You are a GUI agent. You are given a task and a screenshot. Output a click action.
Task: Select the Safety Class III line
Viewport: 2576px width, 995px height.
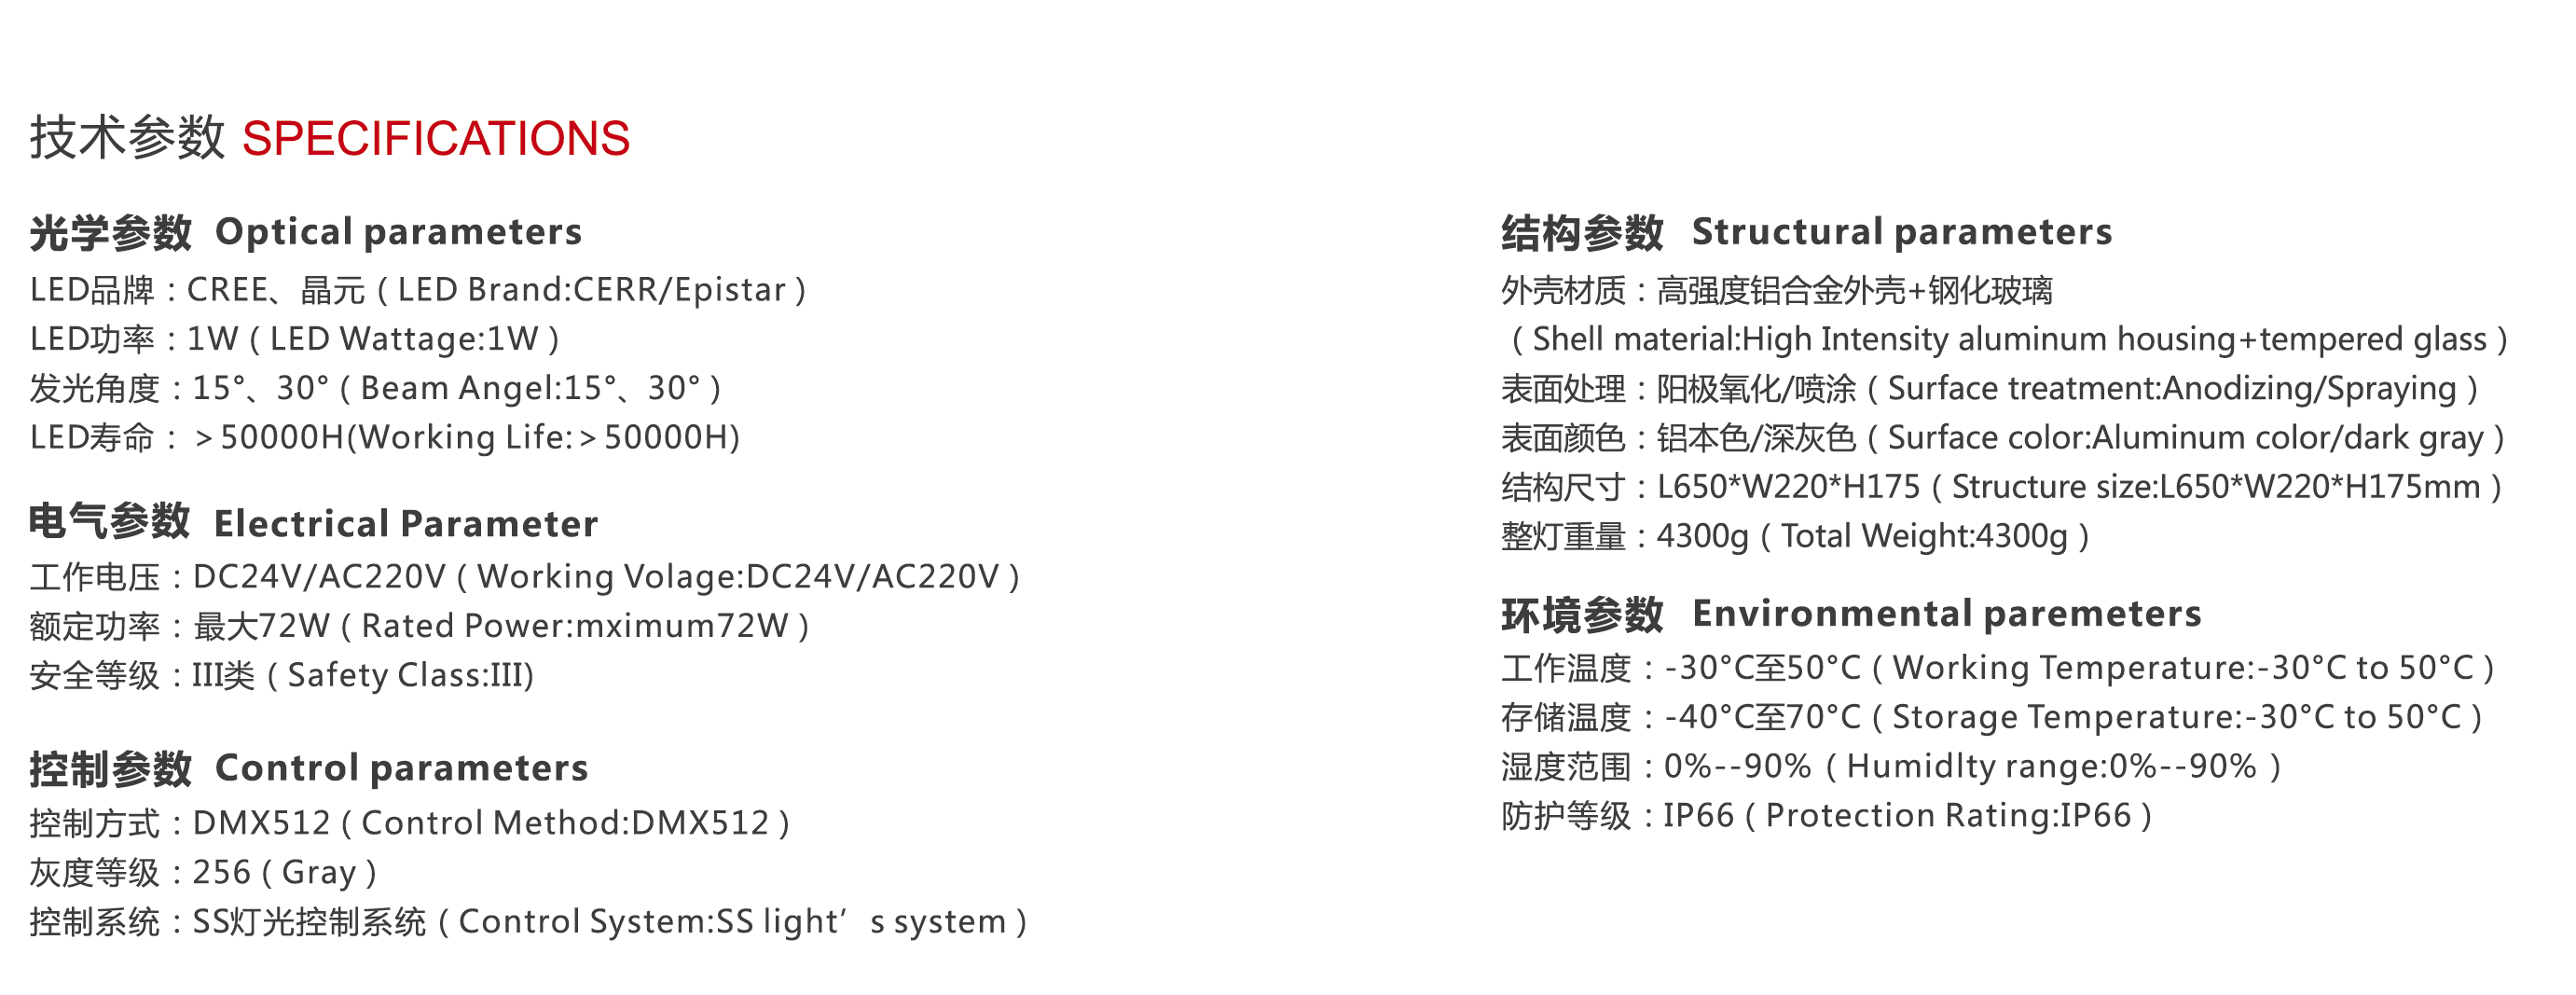tap(281, 675)
